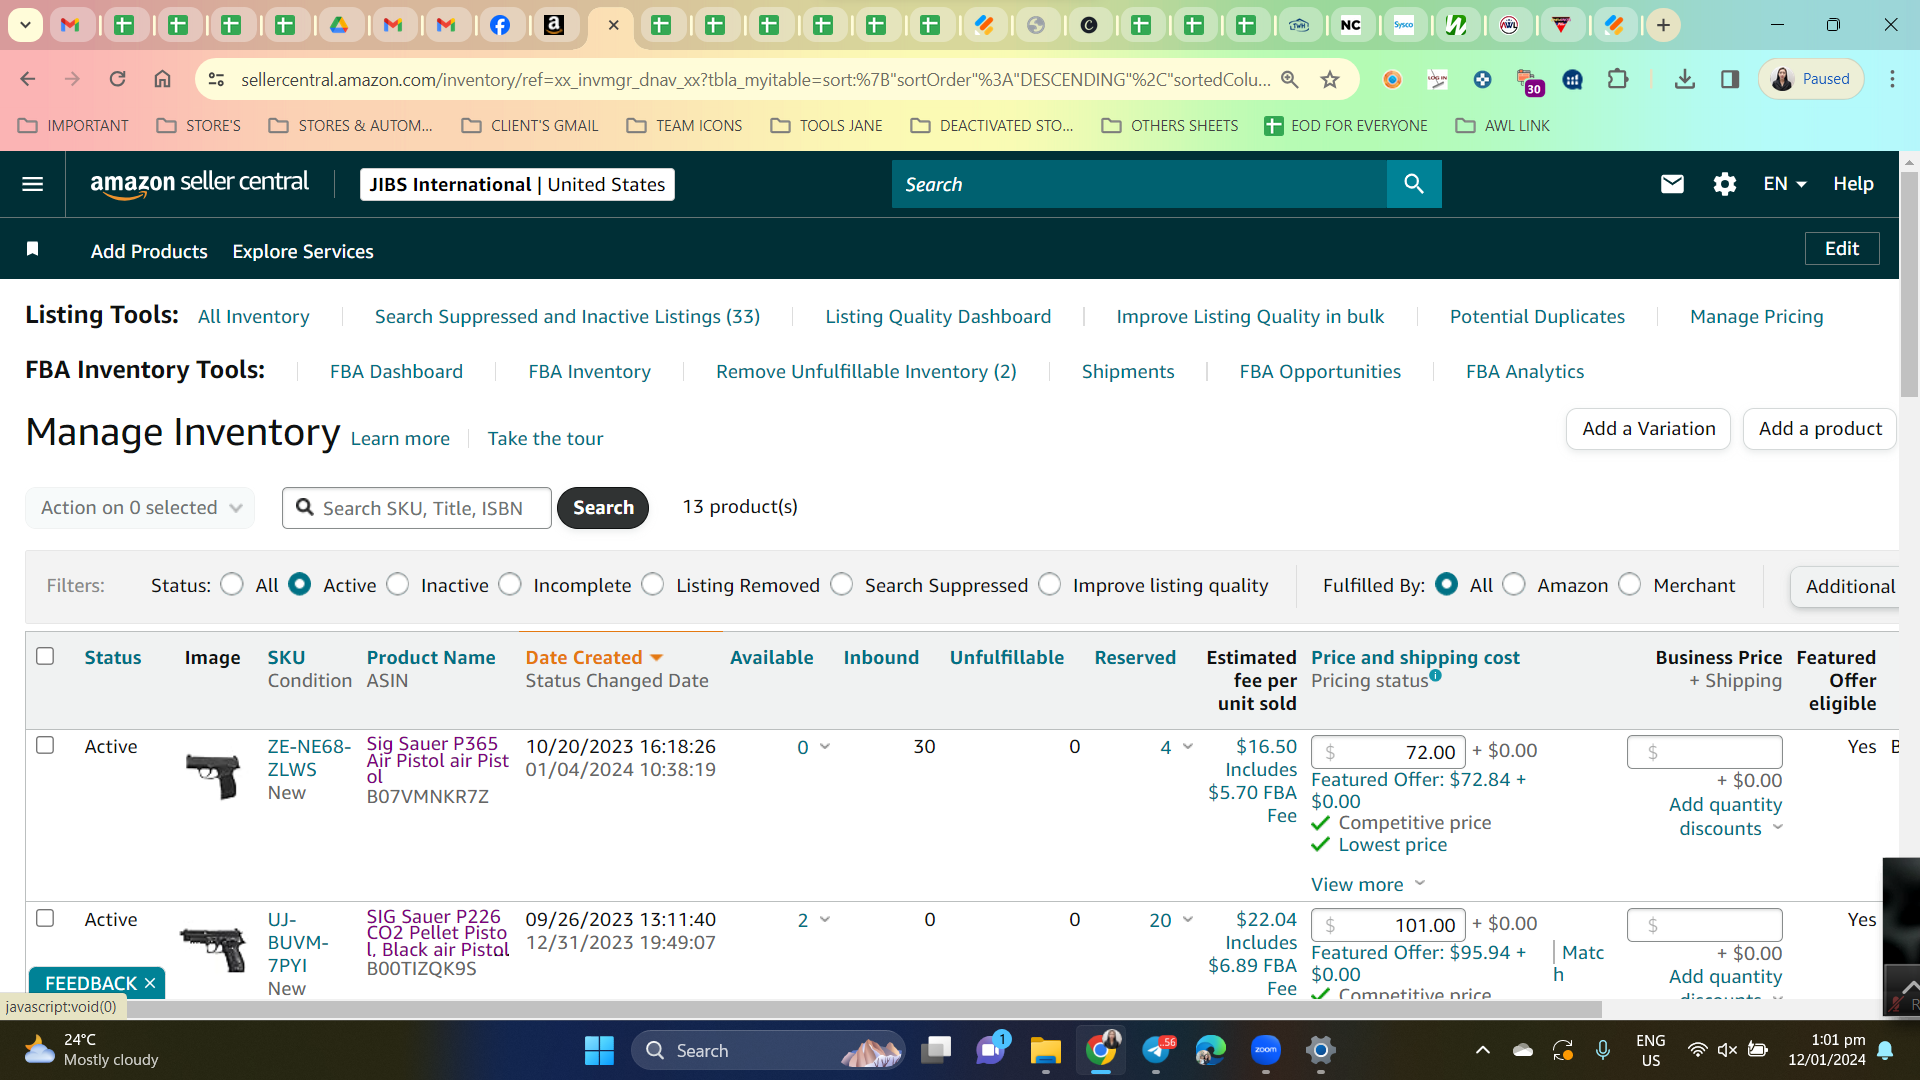Open the Chrome extensions puzzle icon

[x=1618, y=79]
